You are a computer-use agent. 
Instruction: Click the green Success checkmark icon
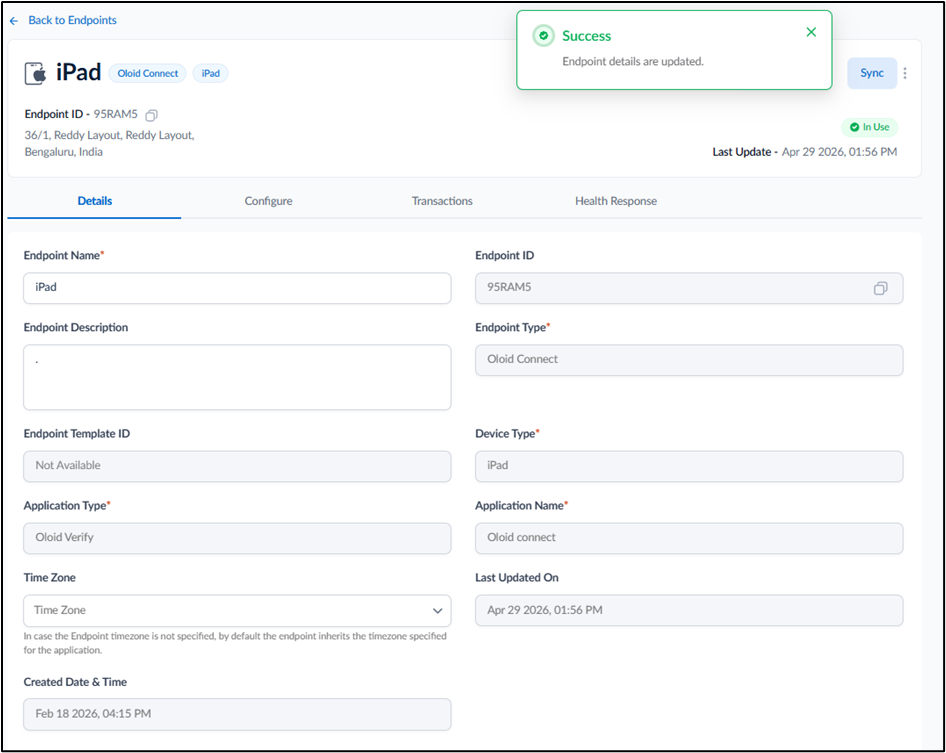pos(544,36)
